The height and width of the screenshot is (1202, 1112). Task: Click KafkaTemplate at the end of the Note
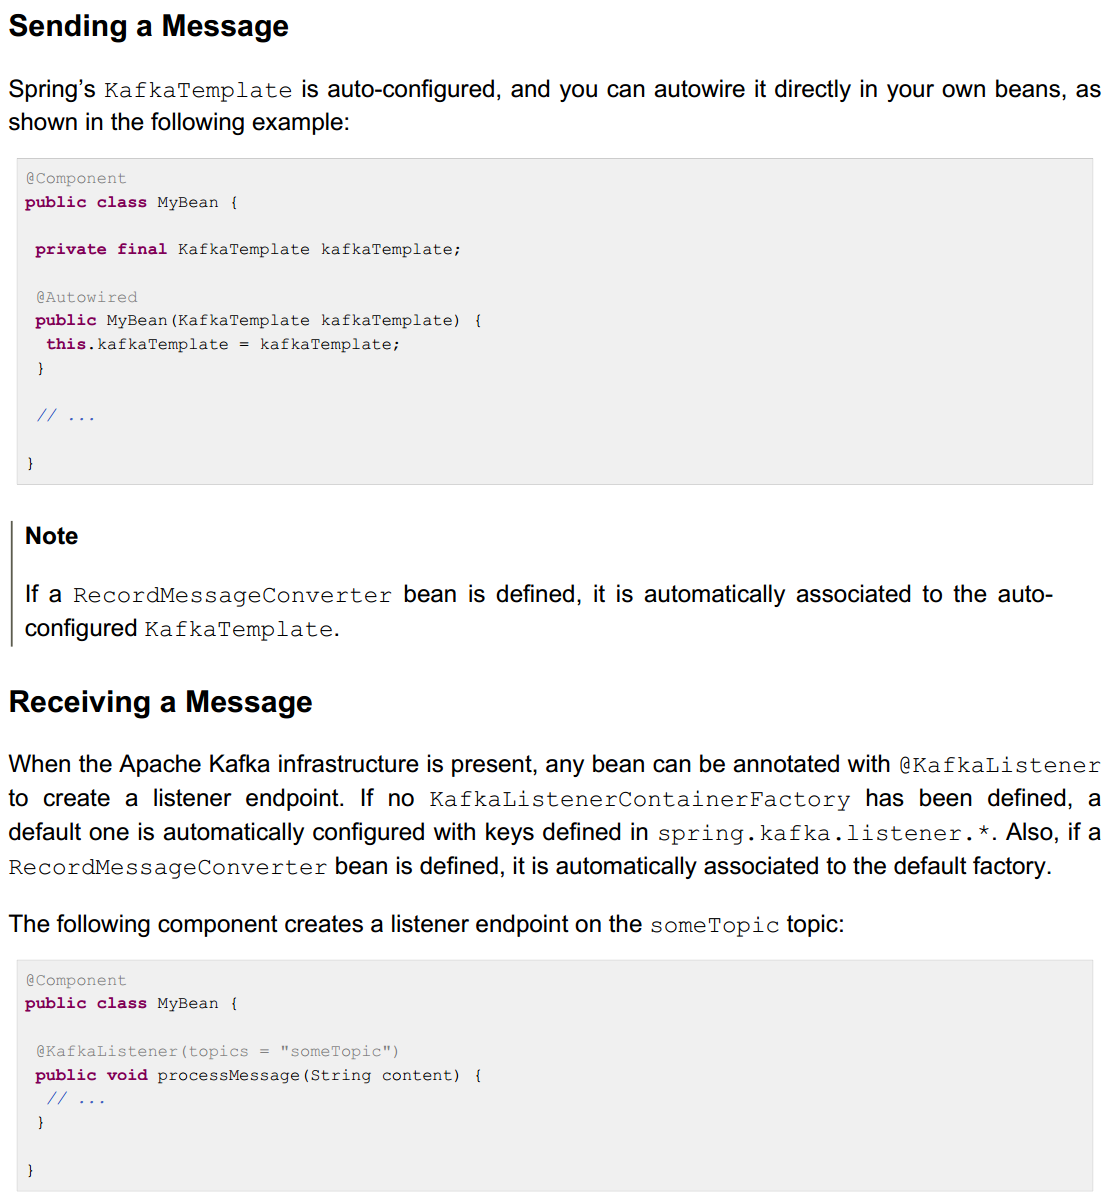239,630
